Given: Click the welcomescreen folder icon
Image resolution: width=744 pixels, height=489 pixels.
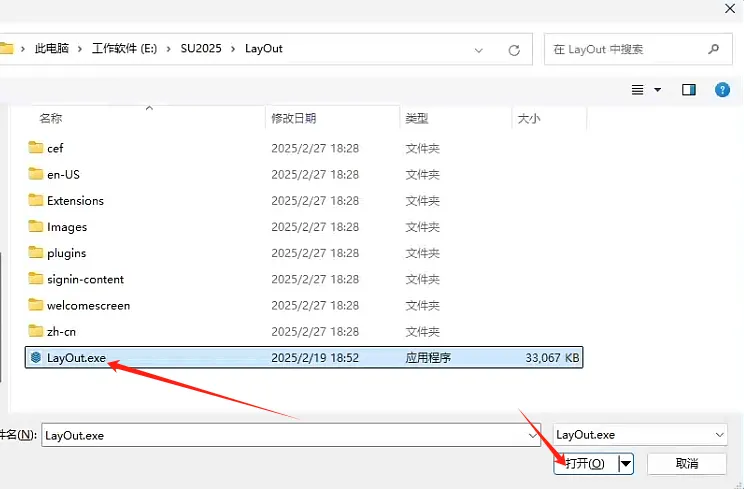Looking at the screenshot, I should click(36, 304).
